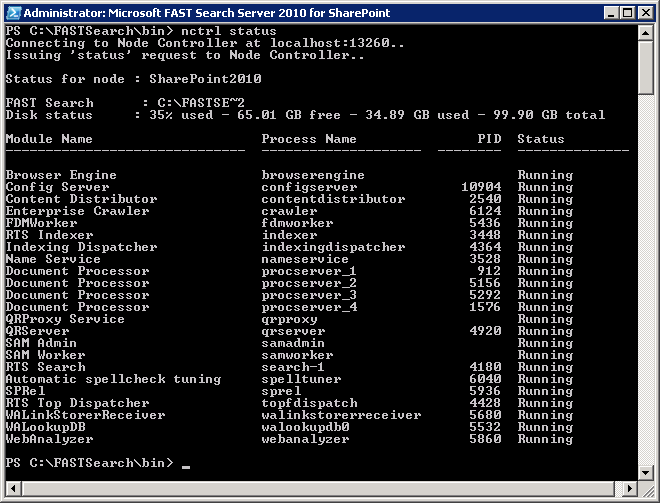Click the 'QRProxy Service' module name

pos(65,319)
